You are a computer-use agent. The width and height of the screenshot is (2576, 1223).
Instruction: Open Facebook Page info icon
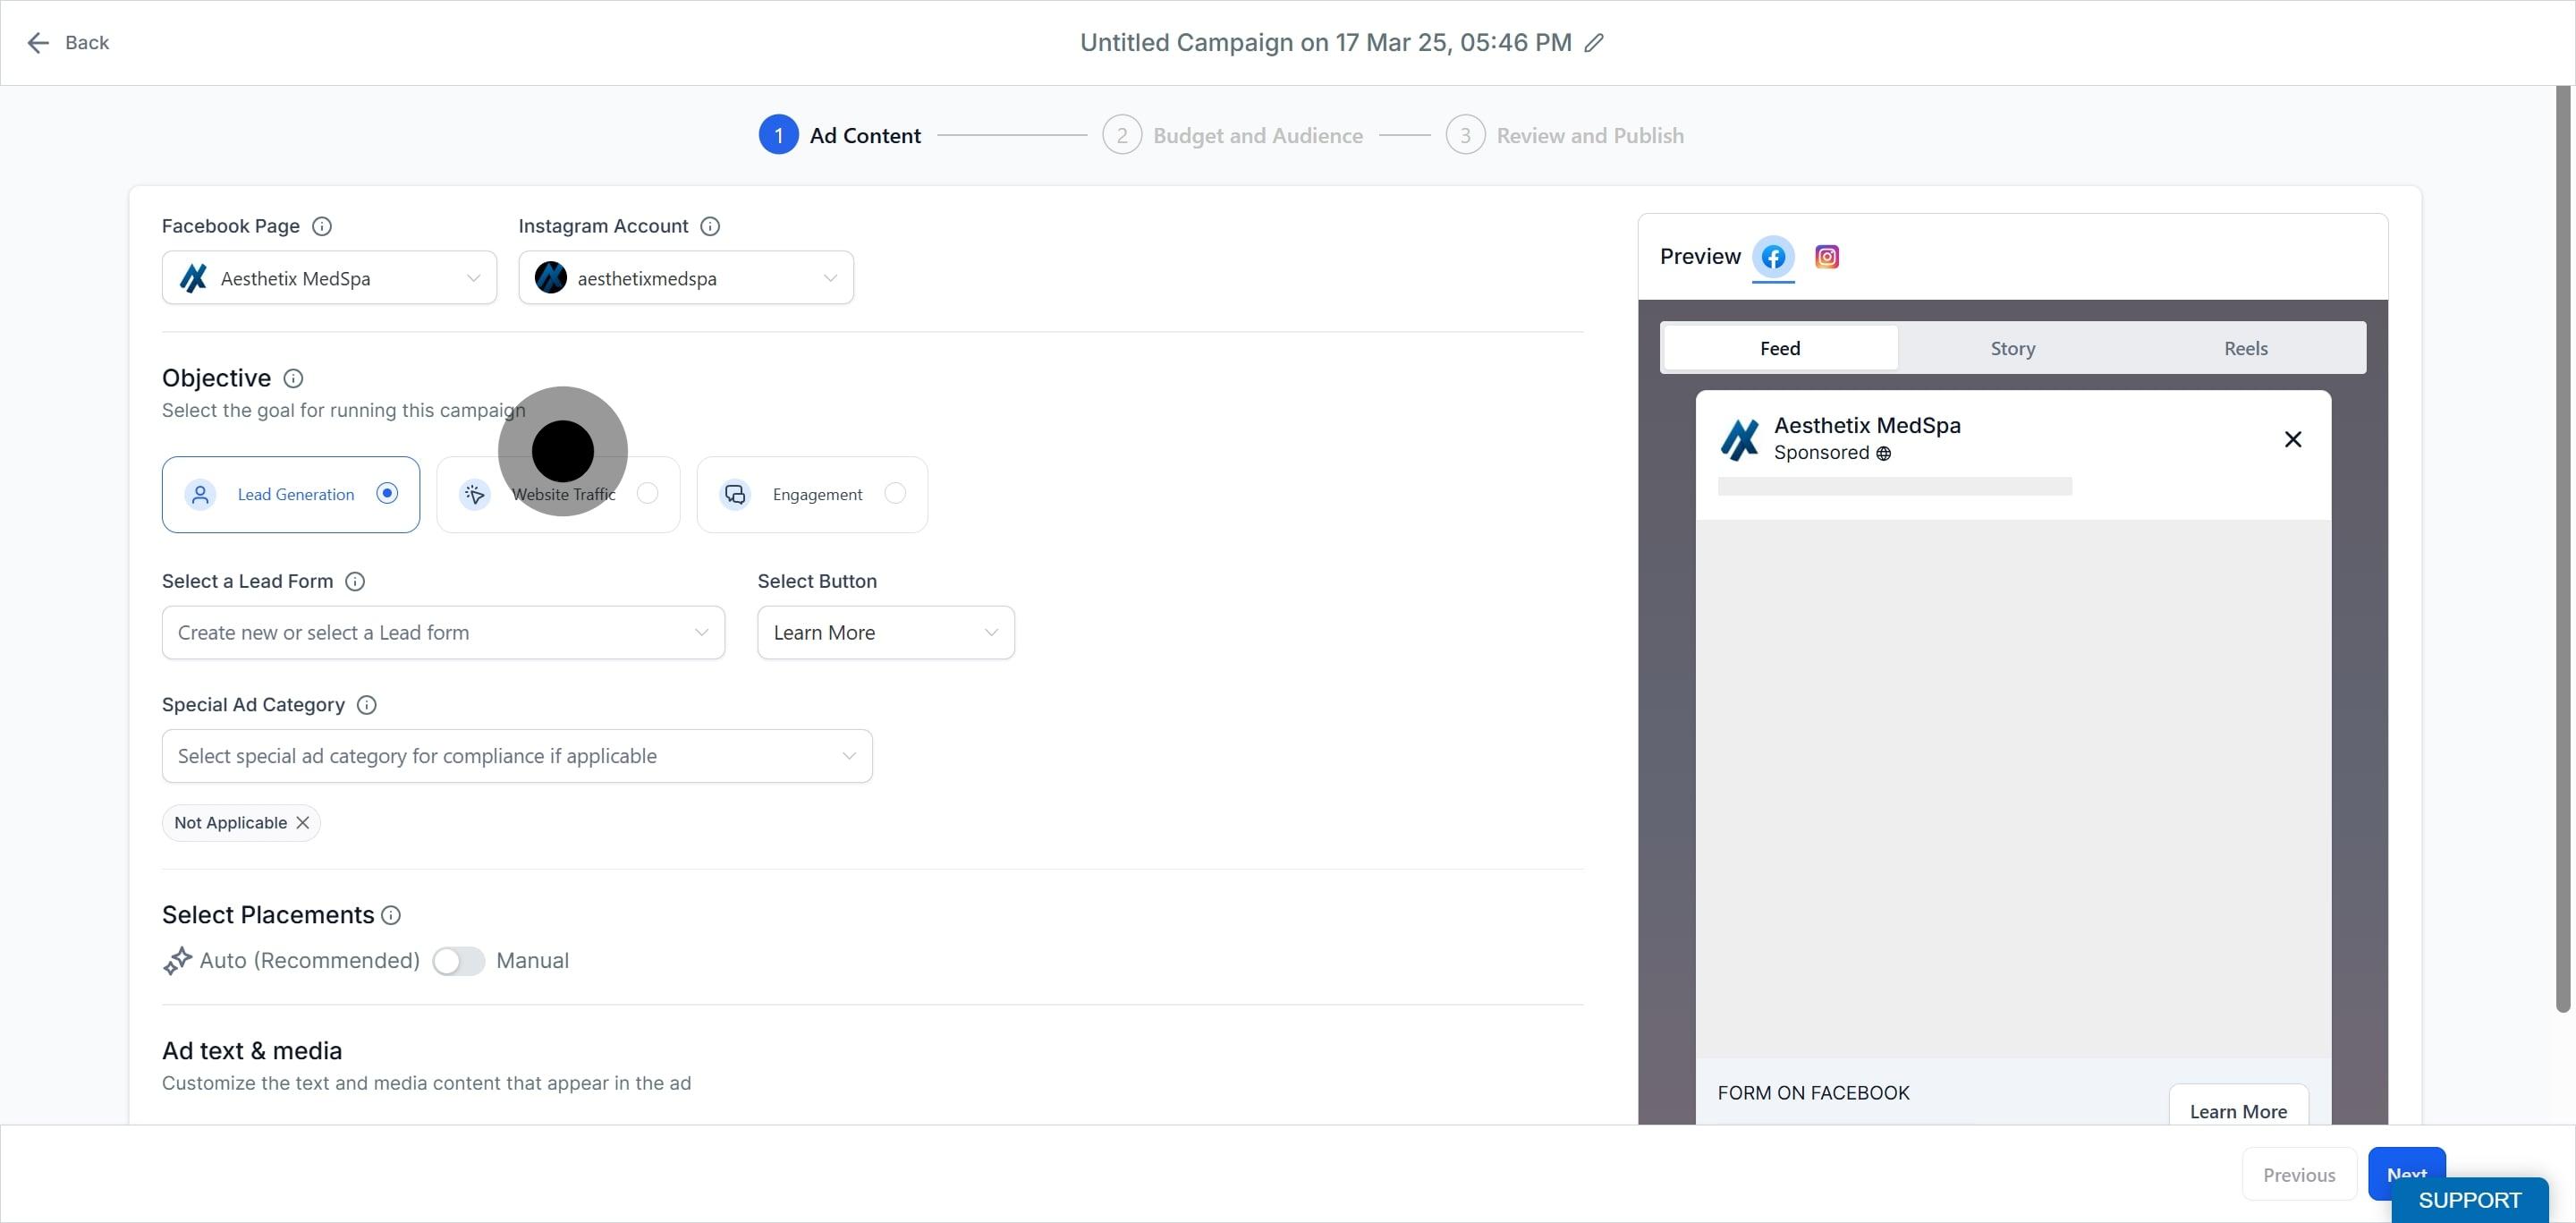pos(322,226)
